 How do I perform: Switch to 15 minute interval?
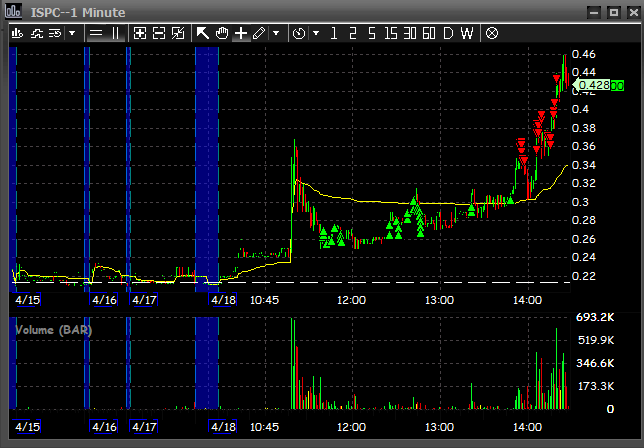point(391,33)
